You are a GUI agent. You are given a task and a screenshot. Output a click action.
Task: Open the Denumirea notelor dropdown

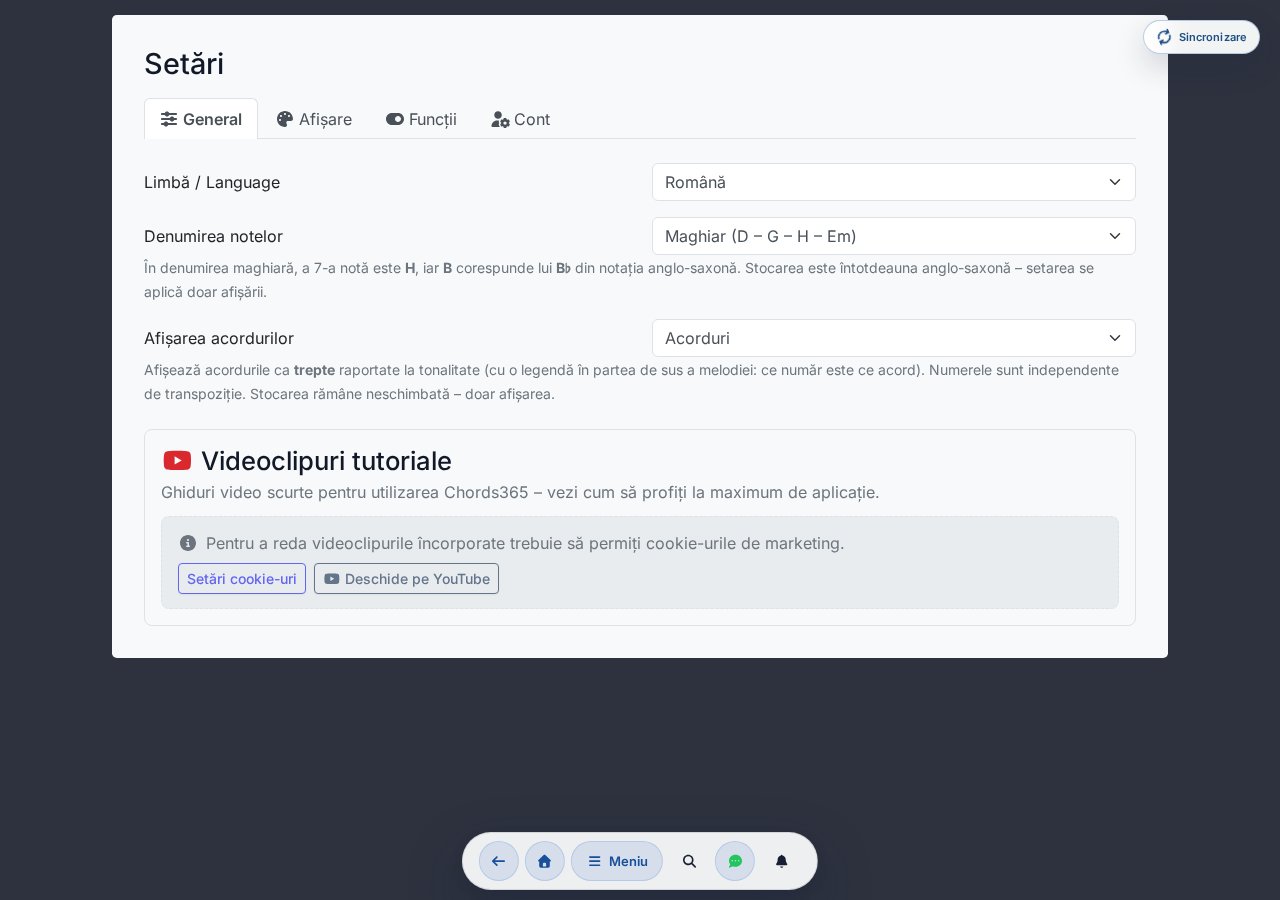click(894, 236)
